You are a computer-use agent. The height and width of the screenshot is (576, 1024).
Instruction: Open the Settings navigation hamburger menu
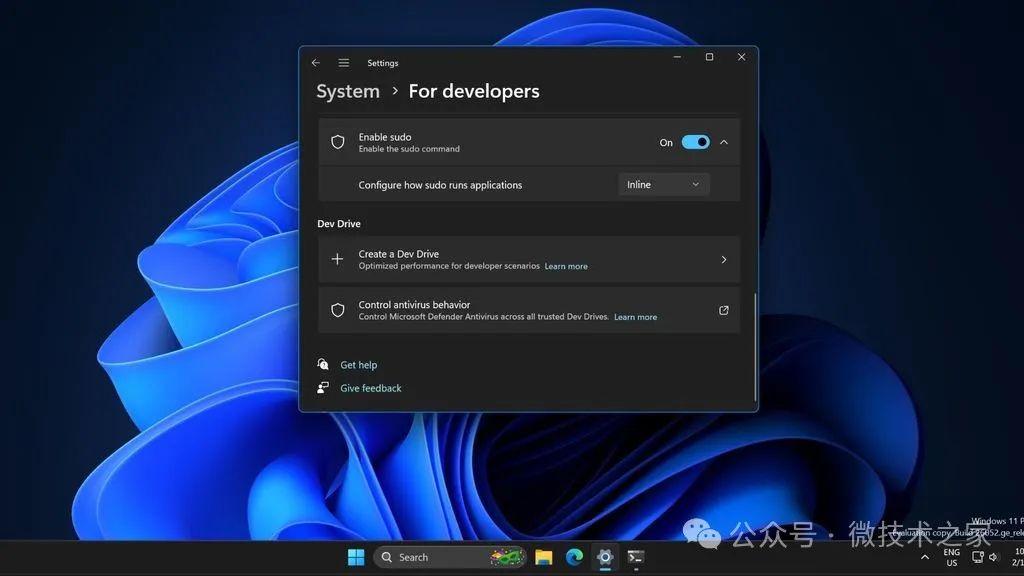coord(343,62)
